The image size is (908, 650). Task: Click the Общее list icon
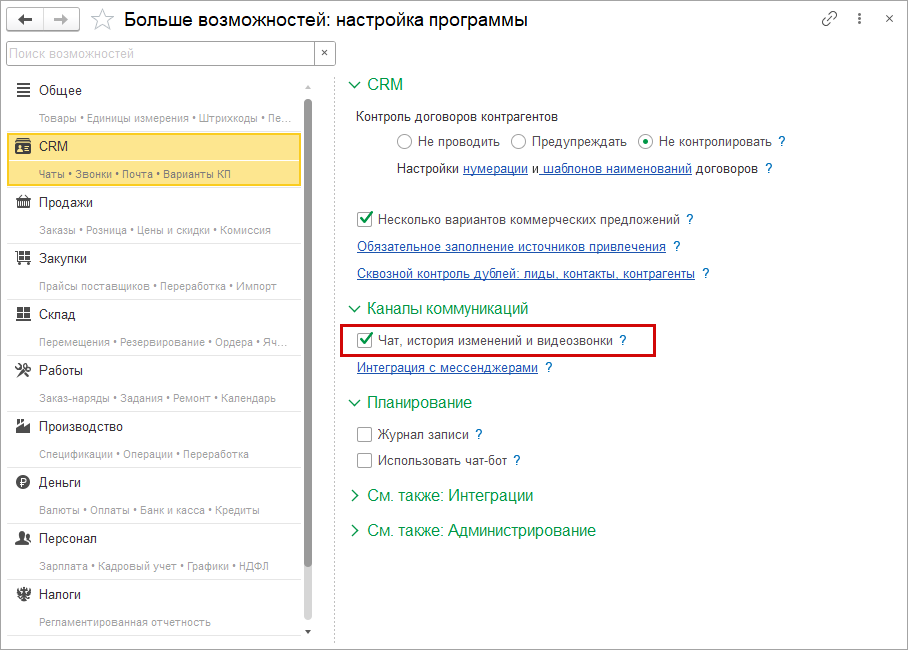point(23,90)
